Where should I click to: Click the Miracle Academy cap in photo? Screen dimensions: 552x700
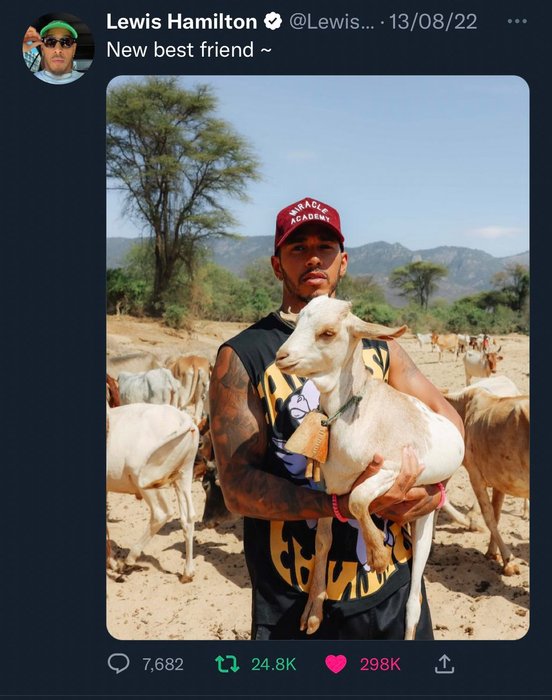point(309,221)
